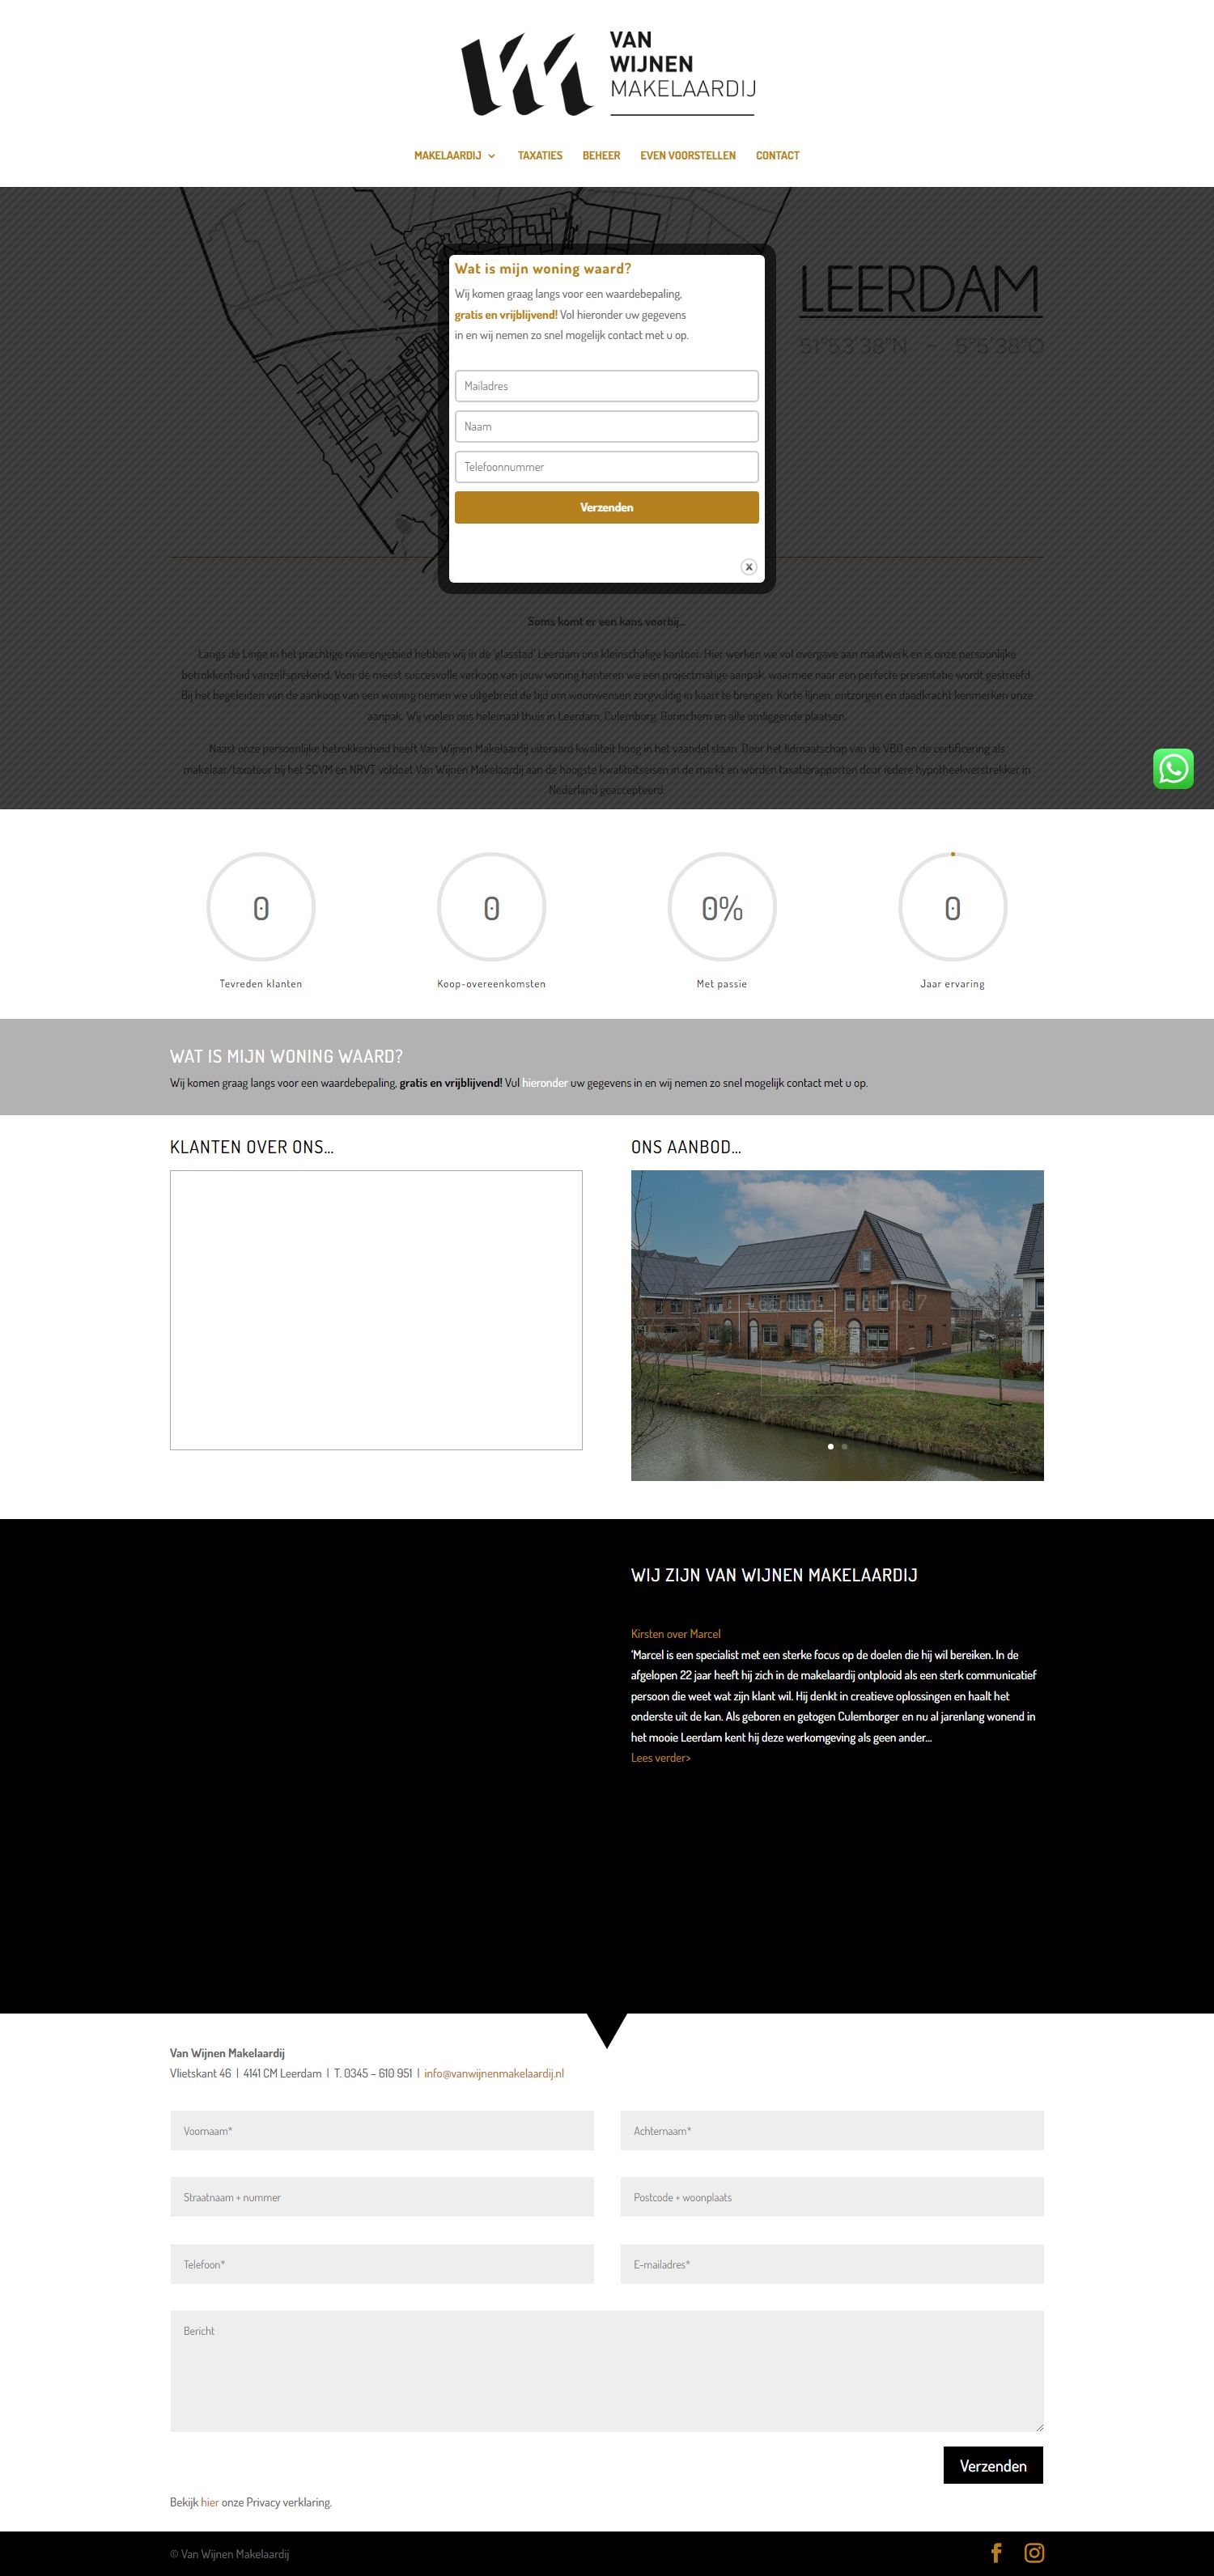The image size is (1214, 2576).
Task: Open the Taxaties menu item
Action: pyautogui.click(x=540, y=155)
